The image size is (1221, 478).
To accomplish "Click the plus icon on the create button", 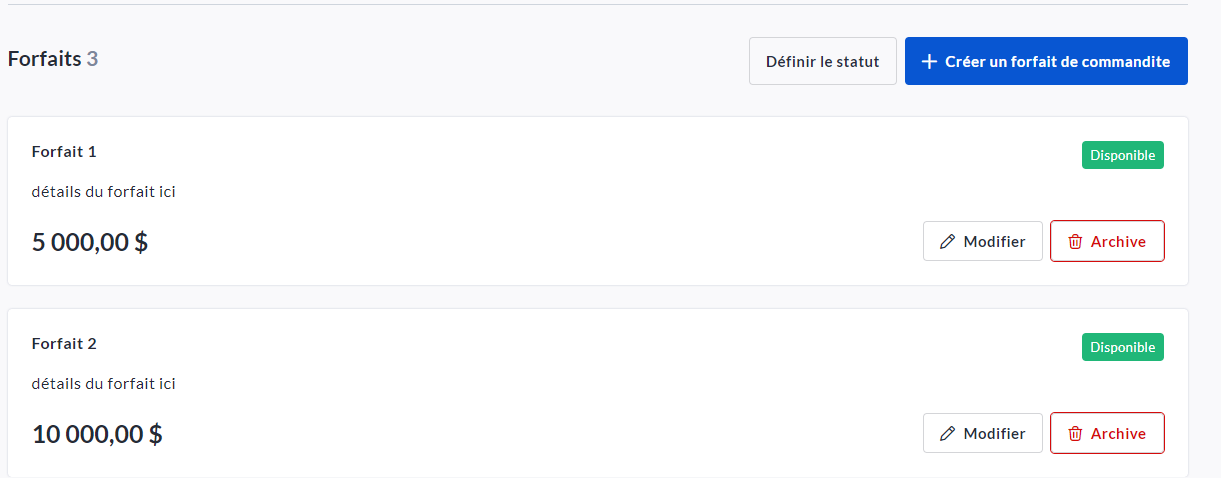I will 929,62.
